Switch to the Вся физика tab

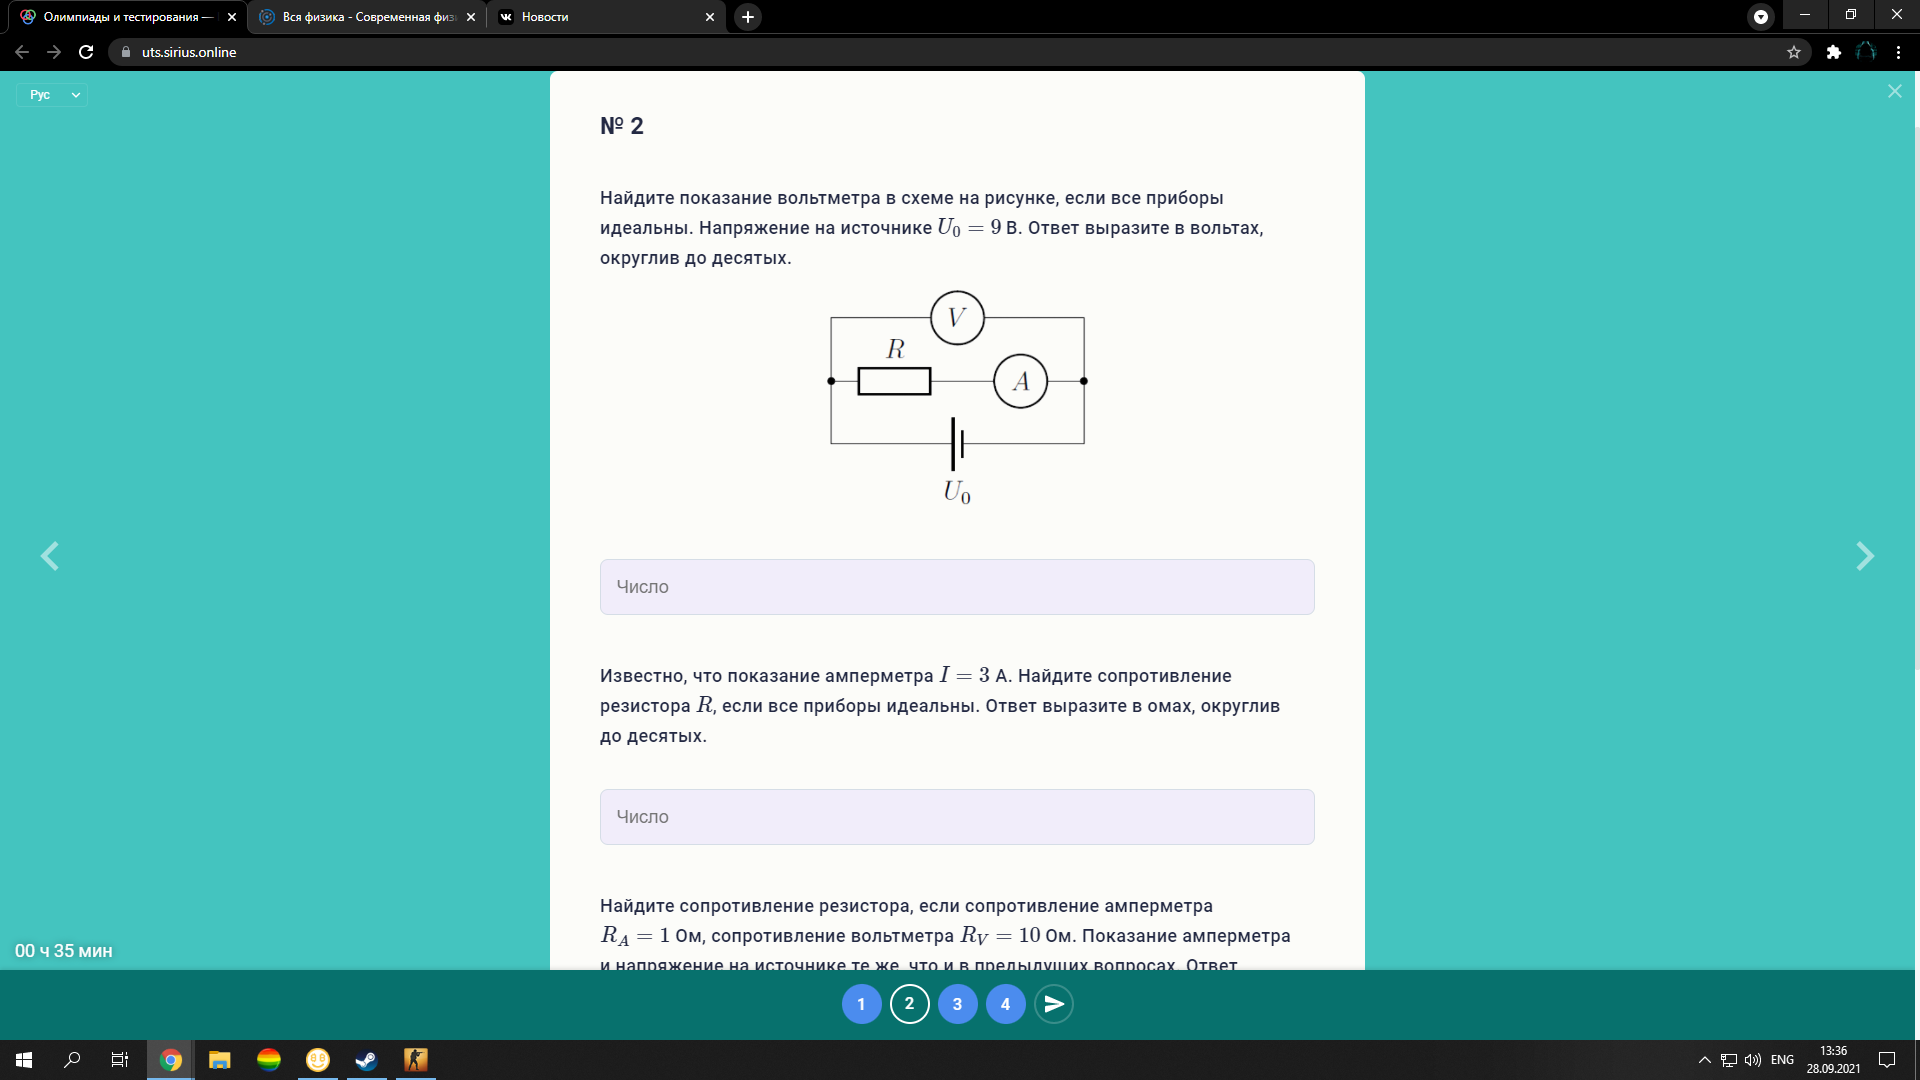pyautogui.click(x=366, y=17)
